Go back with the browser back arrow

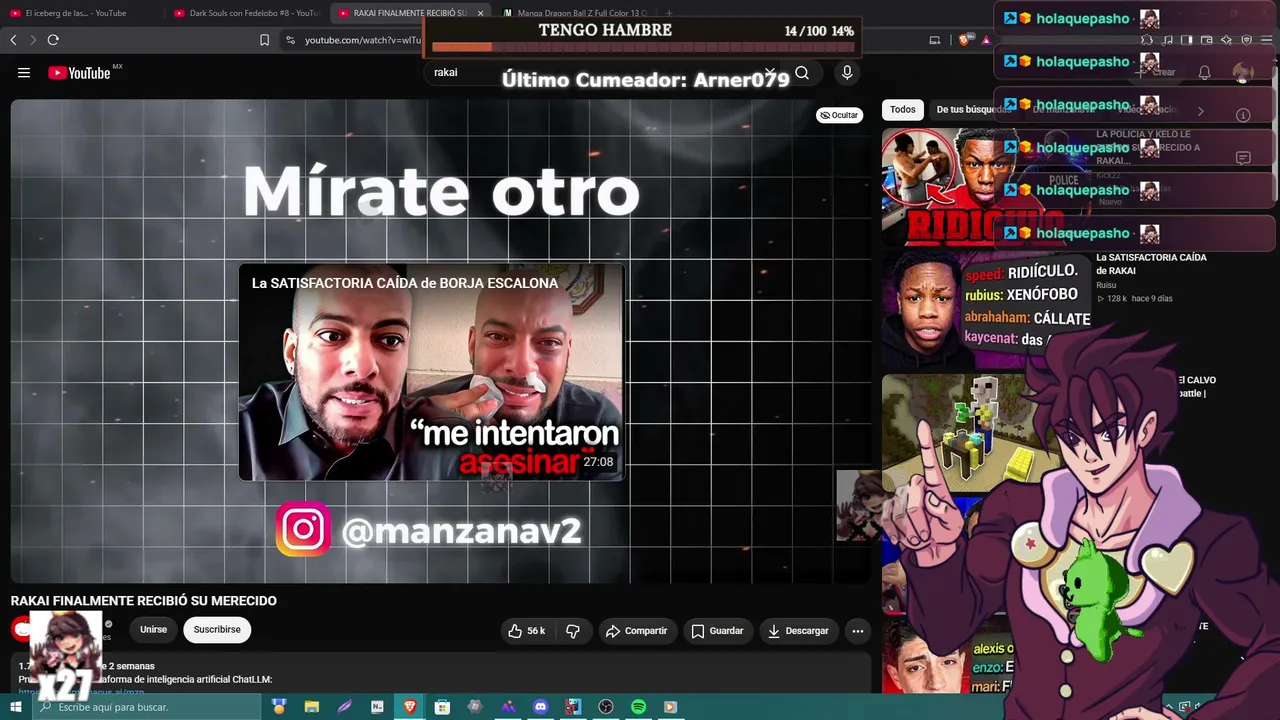[13, 40]
